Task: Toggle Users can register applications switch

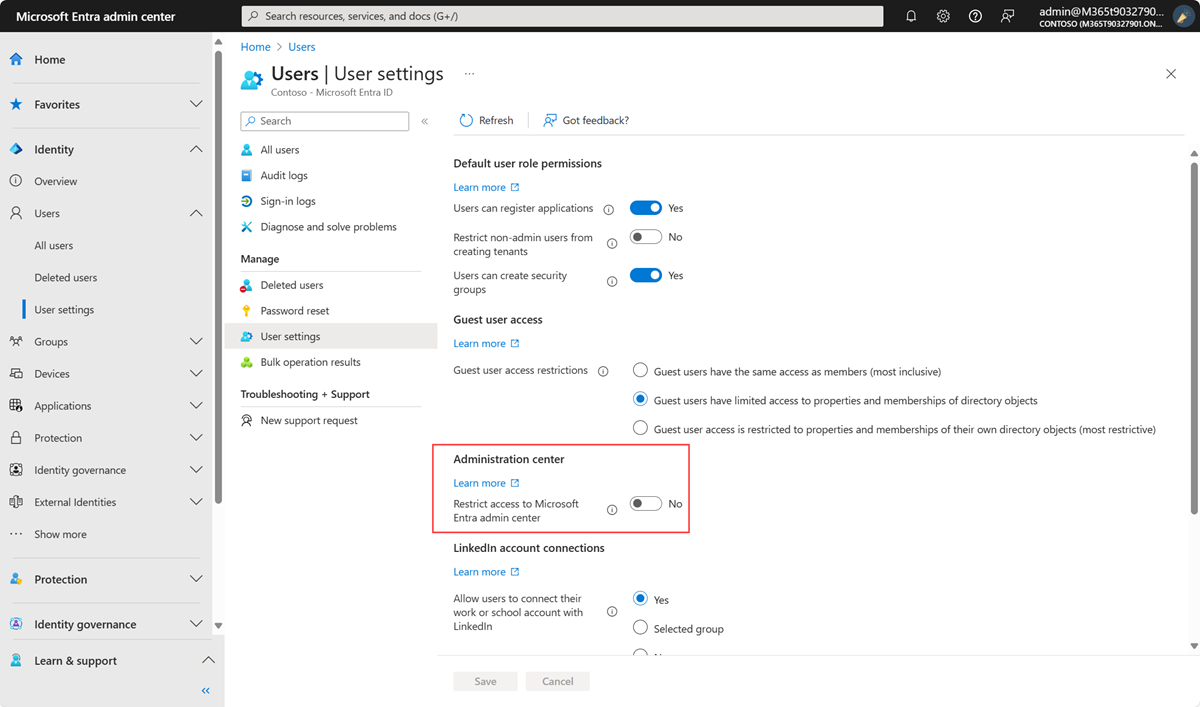Action: (646, 208)
